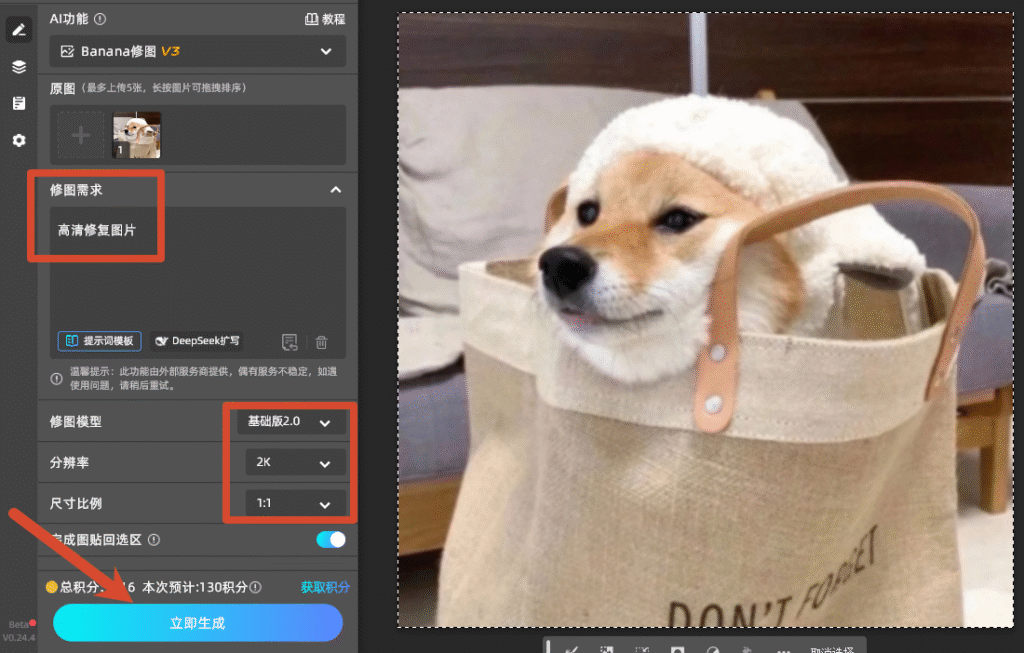Click the plus tile to add source image
The width and height of the screenshot is (1024, 653).
coord(81,135)
